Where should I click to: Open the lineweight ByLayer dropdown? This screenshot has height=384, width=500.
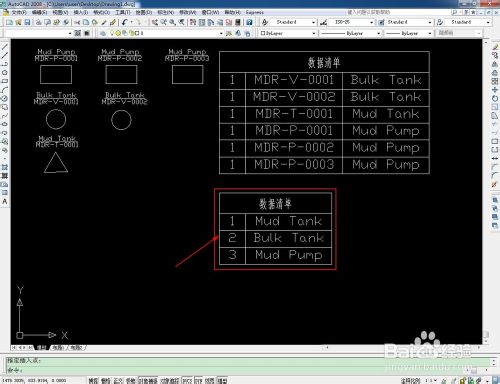point(429,33)
